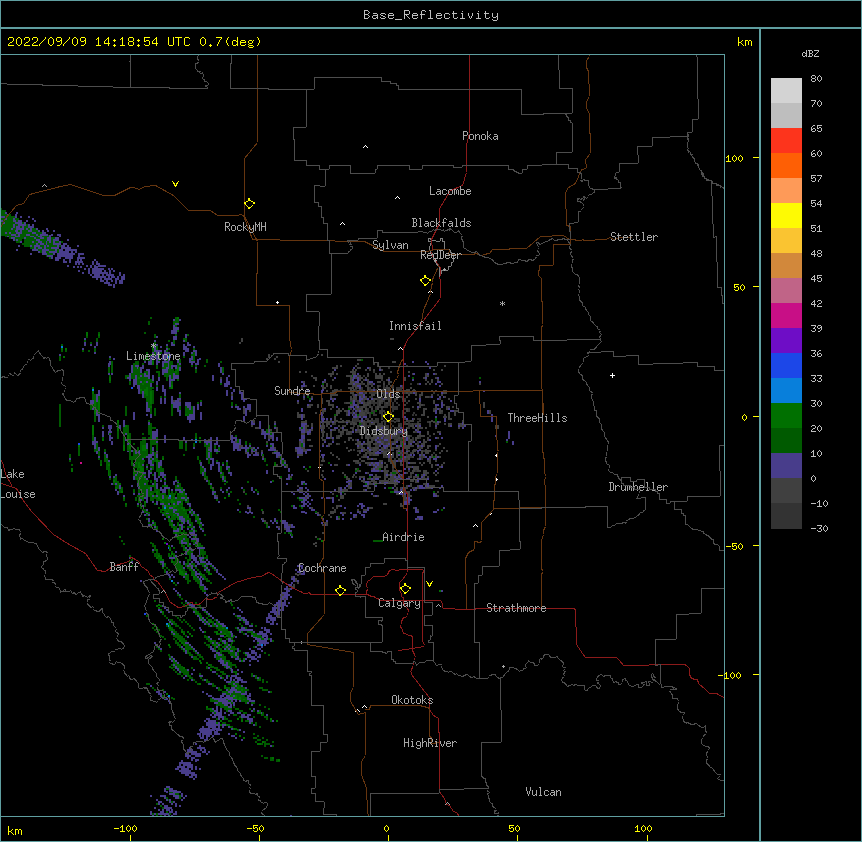The width and height of the screenshot is (862, 842).
Task: Click the Strathmore label
Action: pos(516,608)
